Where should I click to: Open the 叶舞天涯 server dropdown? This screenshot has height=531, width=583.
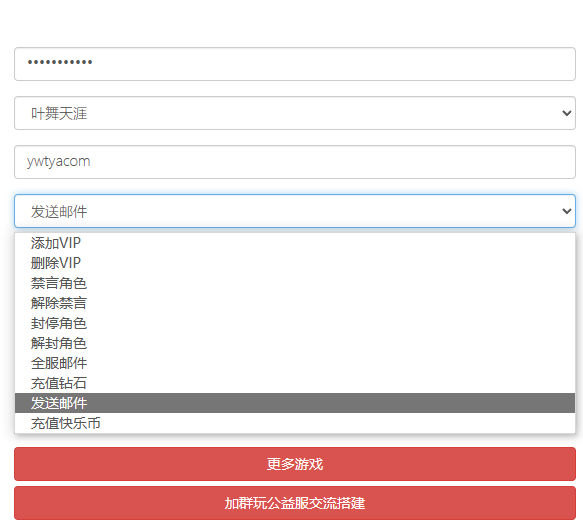click(x=295, y=113)
